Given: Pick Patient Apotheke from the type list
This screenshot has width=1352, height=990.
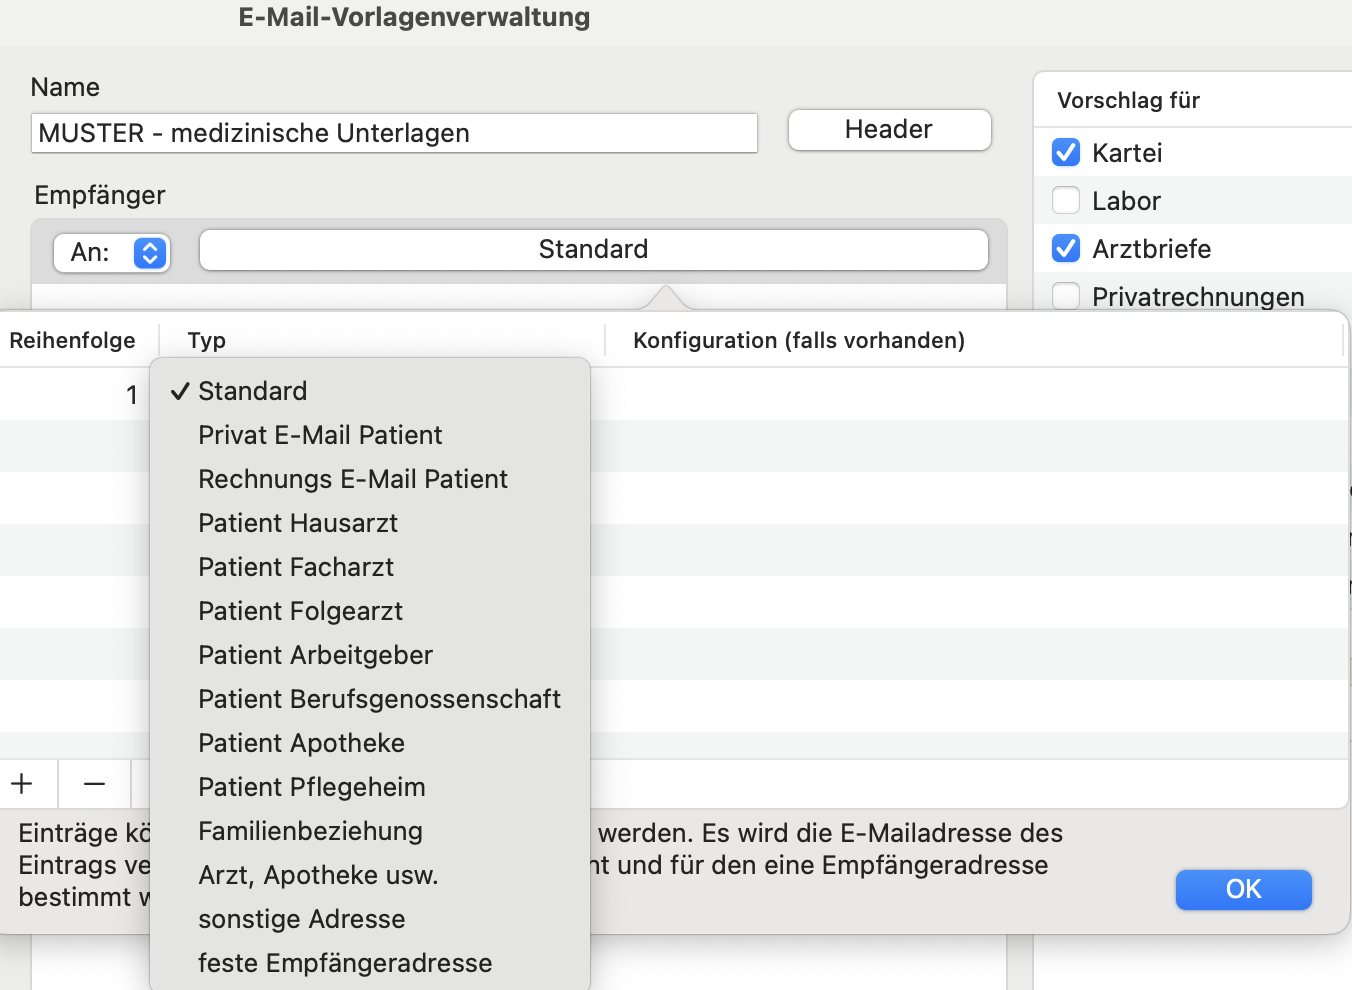Looking at the screenshot, I should [301, 743].
